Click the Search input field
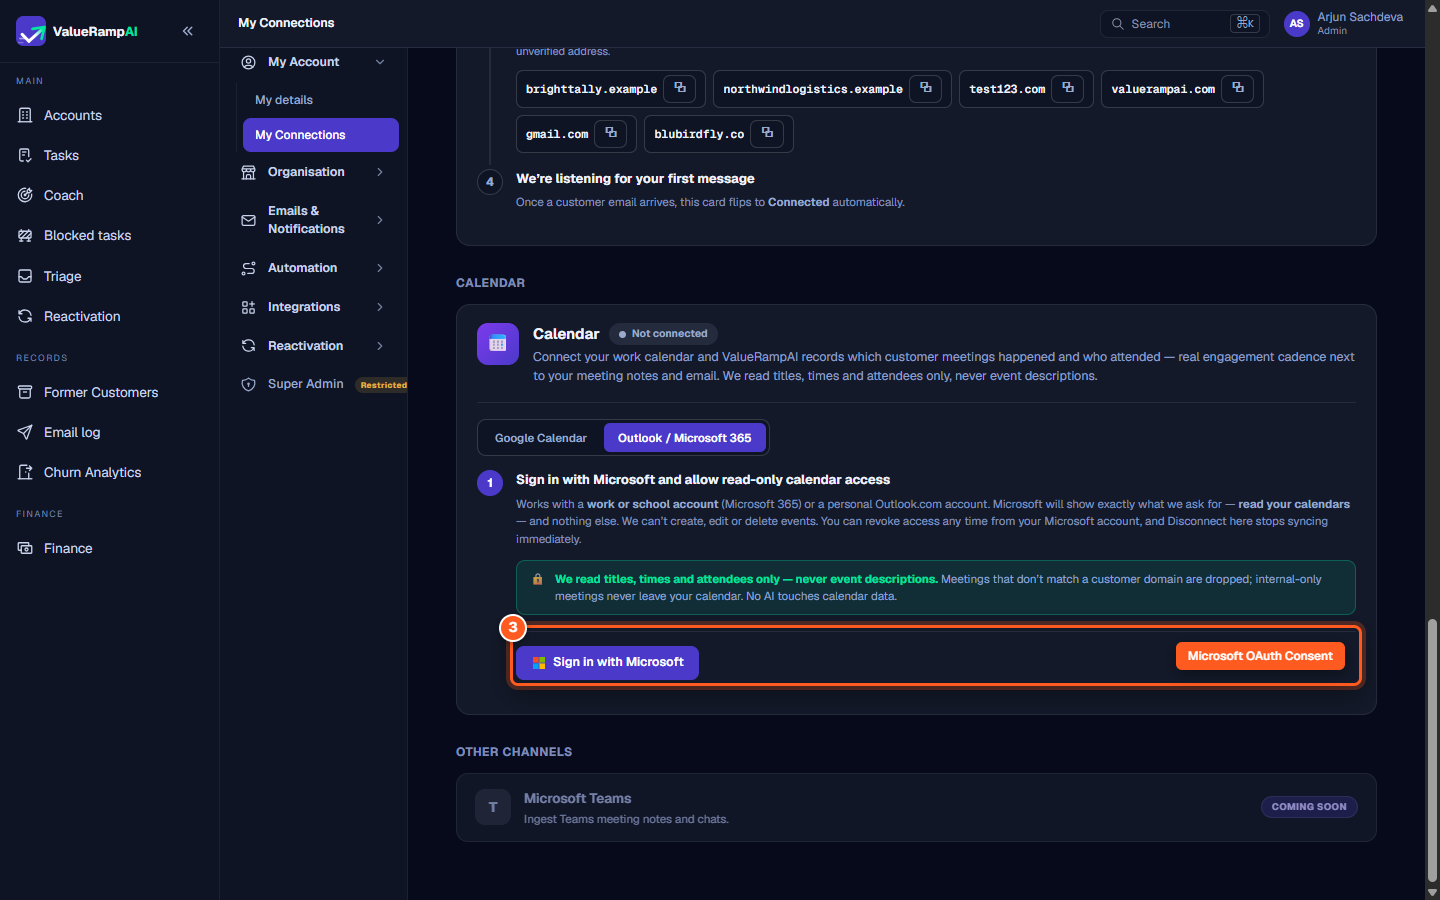1440x900 pixels. [1184, 24]
